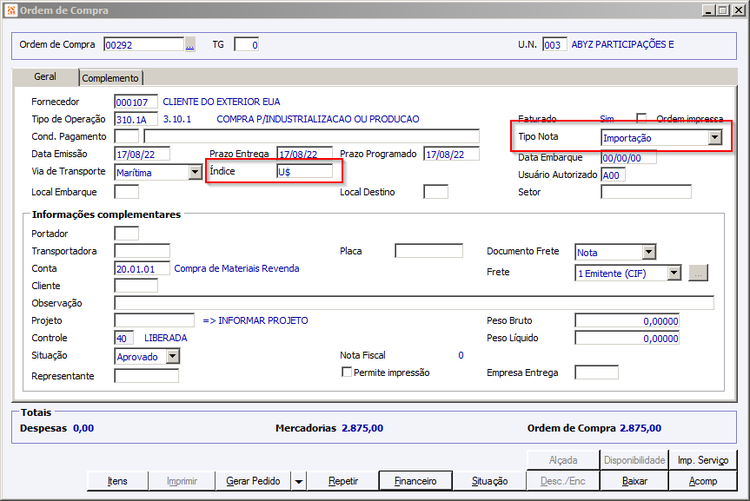
Task: Open the Via de Transporte dropdown
Action: pos(195,172)
